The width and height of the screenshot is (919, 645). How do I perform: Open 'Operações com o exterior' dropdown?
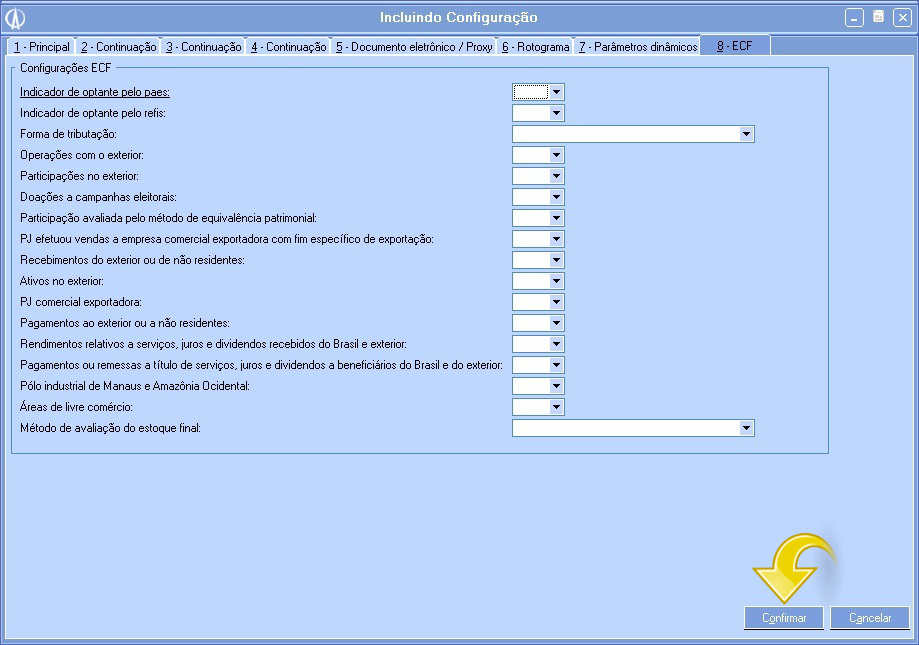pyautogui.click(x=556, y=155)
